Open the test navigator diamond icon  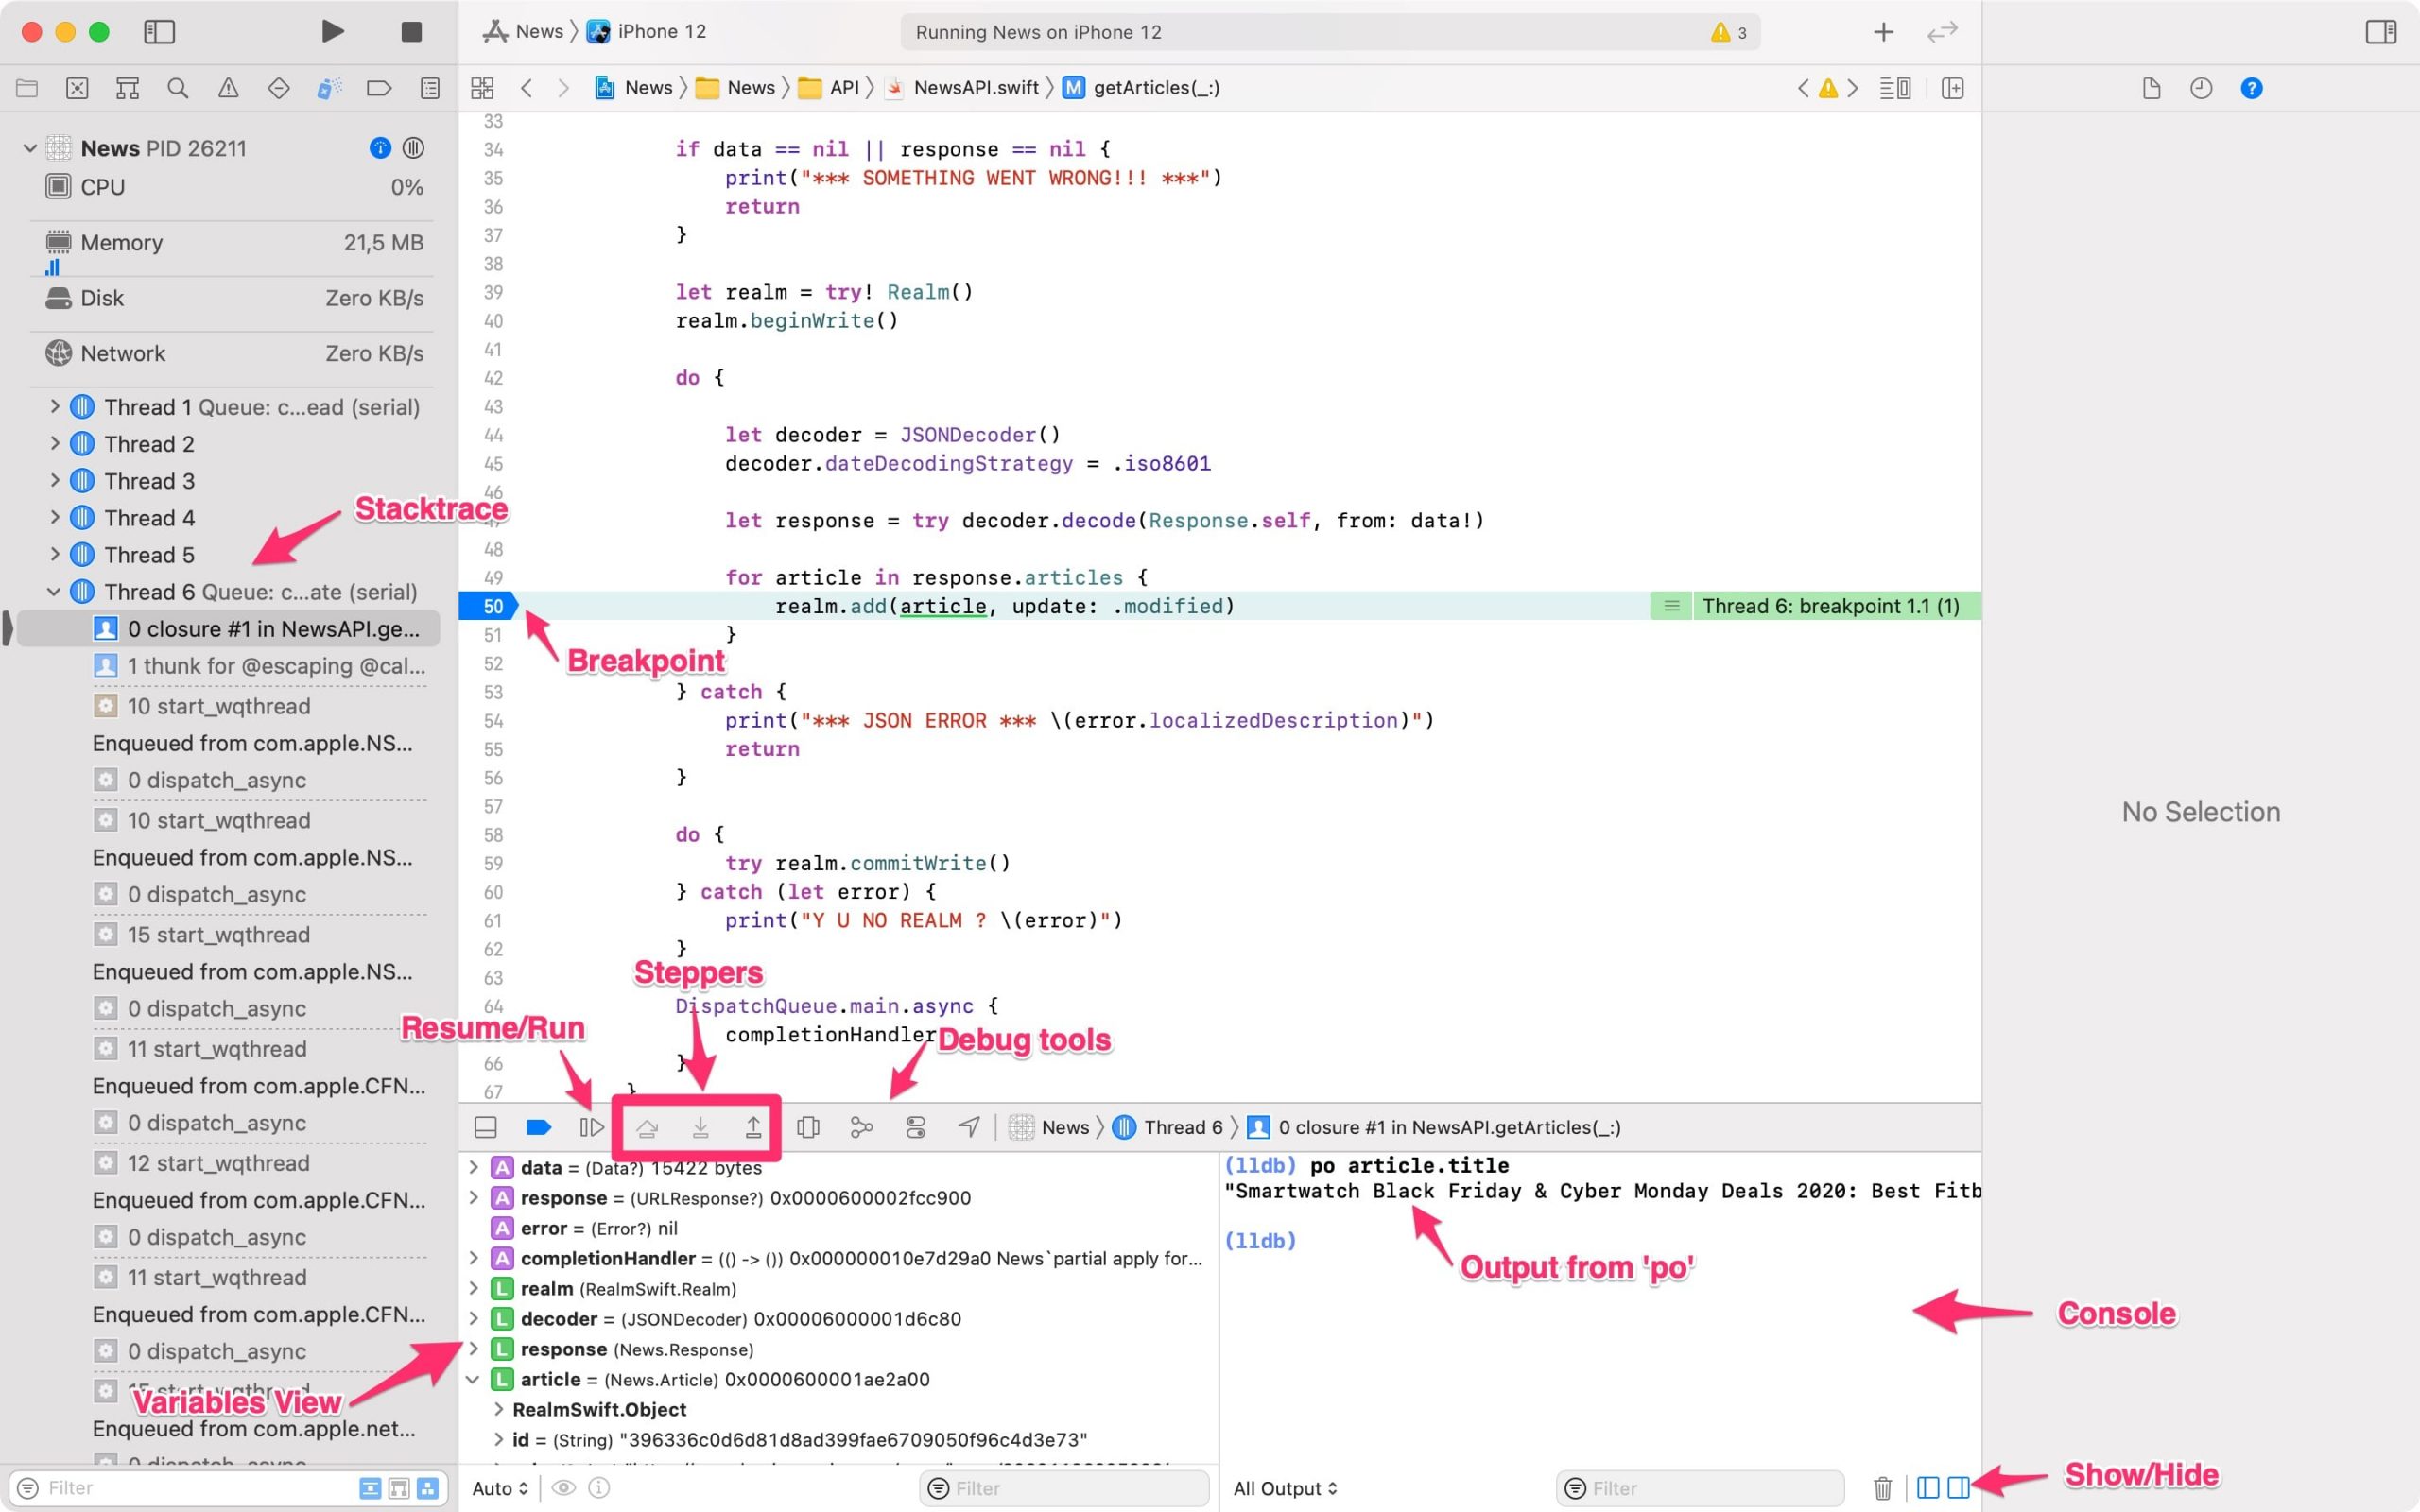click(x=279, y=88)
